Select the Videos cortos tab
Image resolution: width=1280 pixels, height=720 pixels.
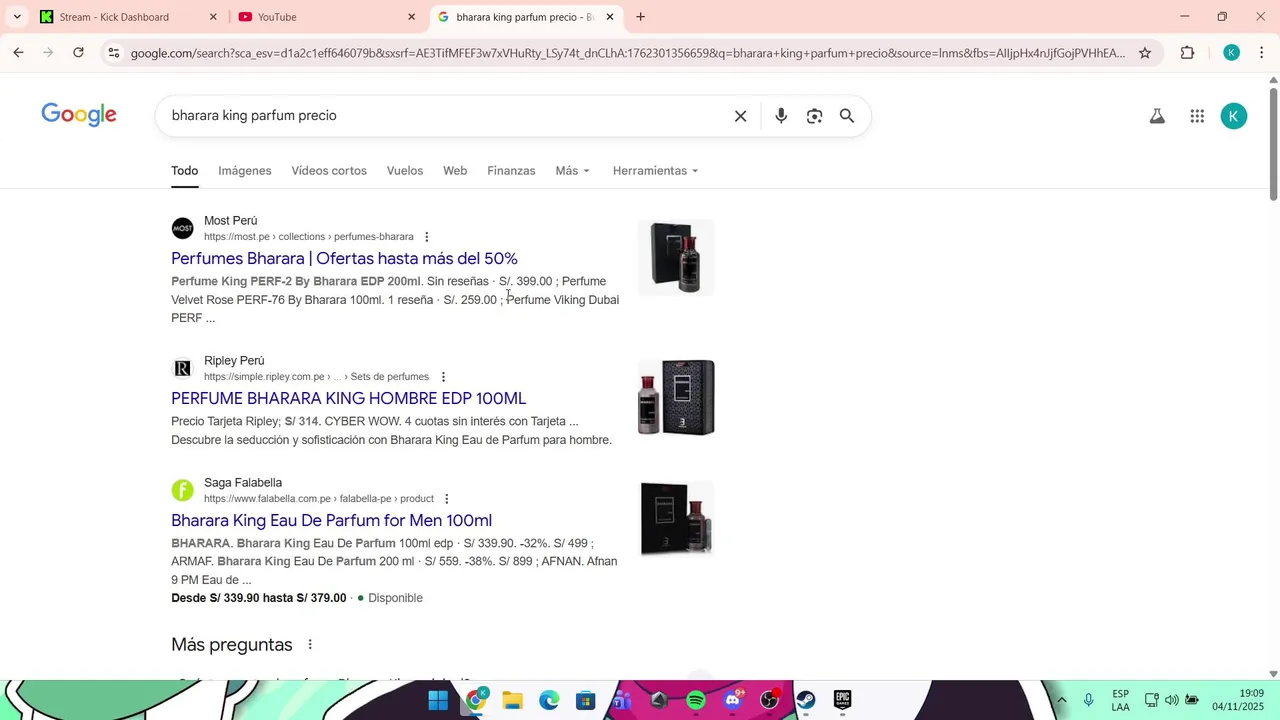[x=329, y=171]
